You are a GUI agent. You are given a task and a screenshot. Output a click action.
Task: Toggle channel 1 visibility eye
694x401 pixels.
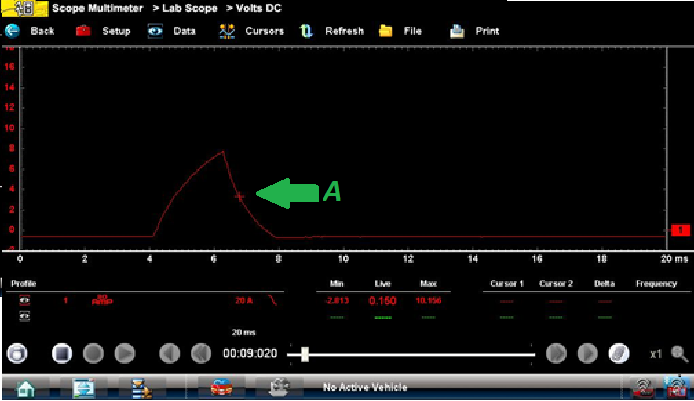[24, 300]
